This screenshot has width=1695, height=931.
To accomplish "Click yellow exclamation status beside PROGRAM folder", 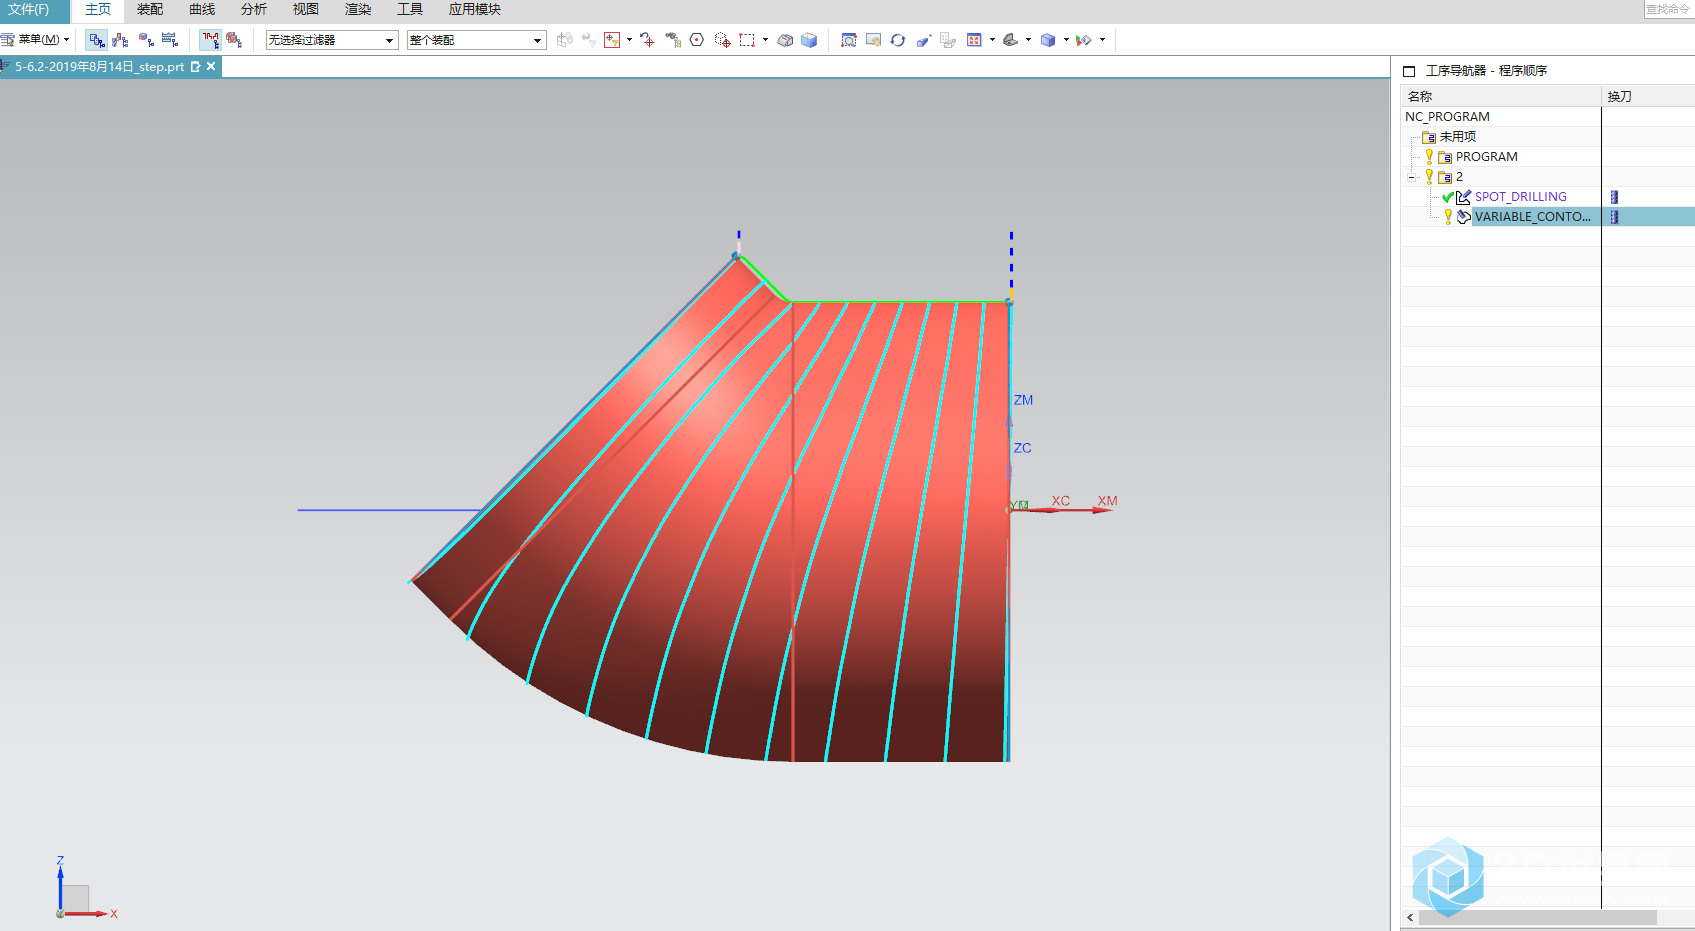I will point(1429,157).
